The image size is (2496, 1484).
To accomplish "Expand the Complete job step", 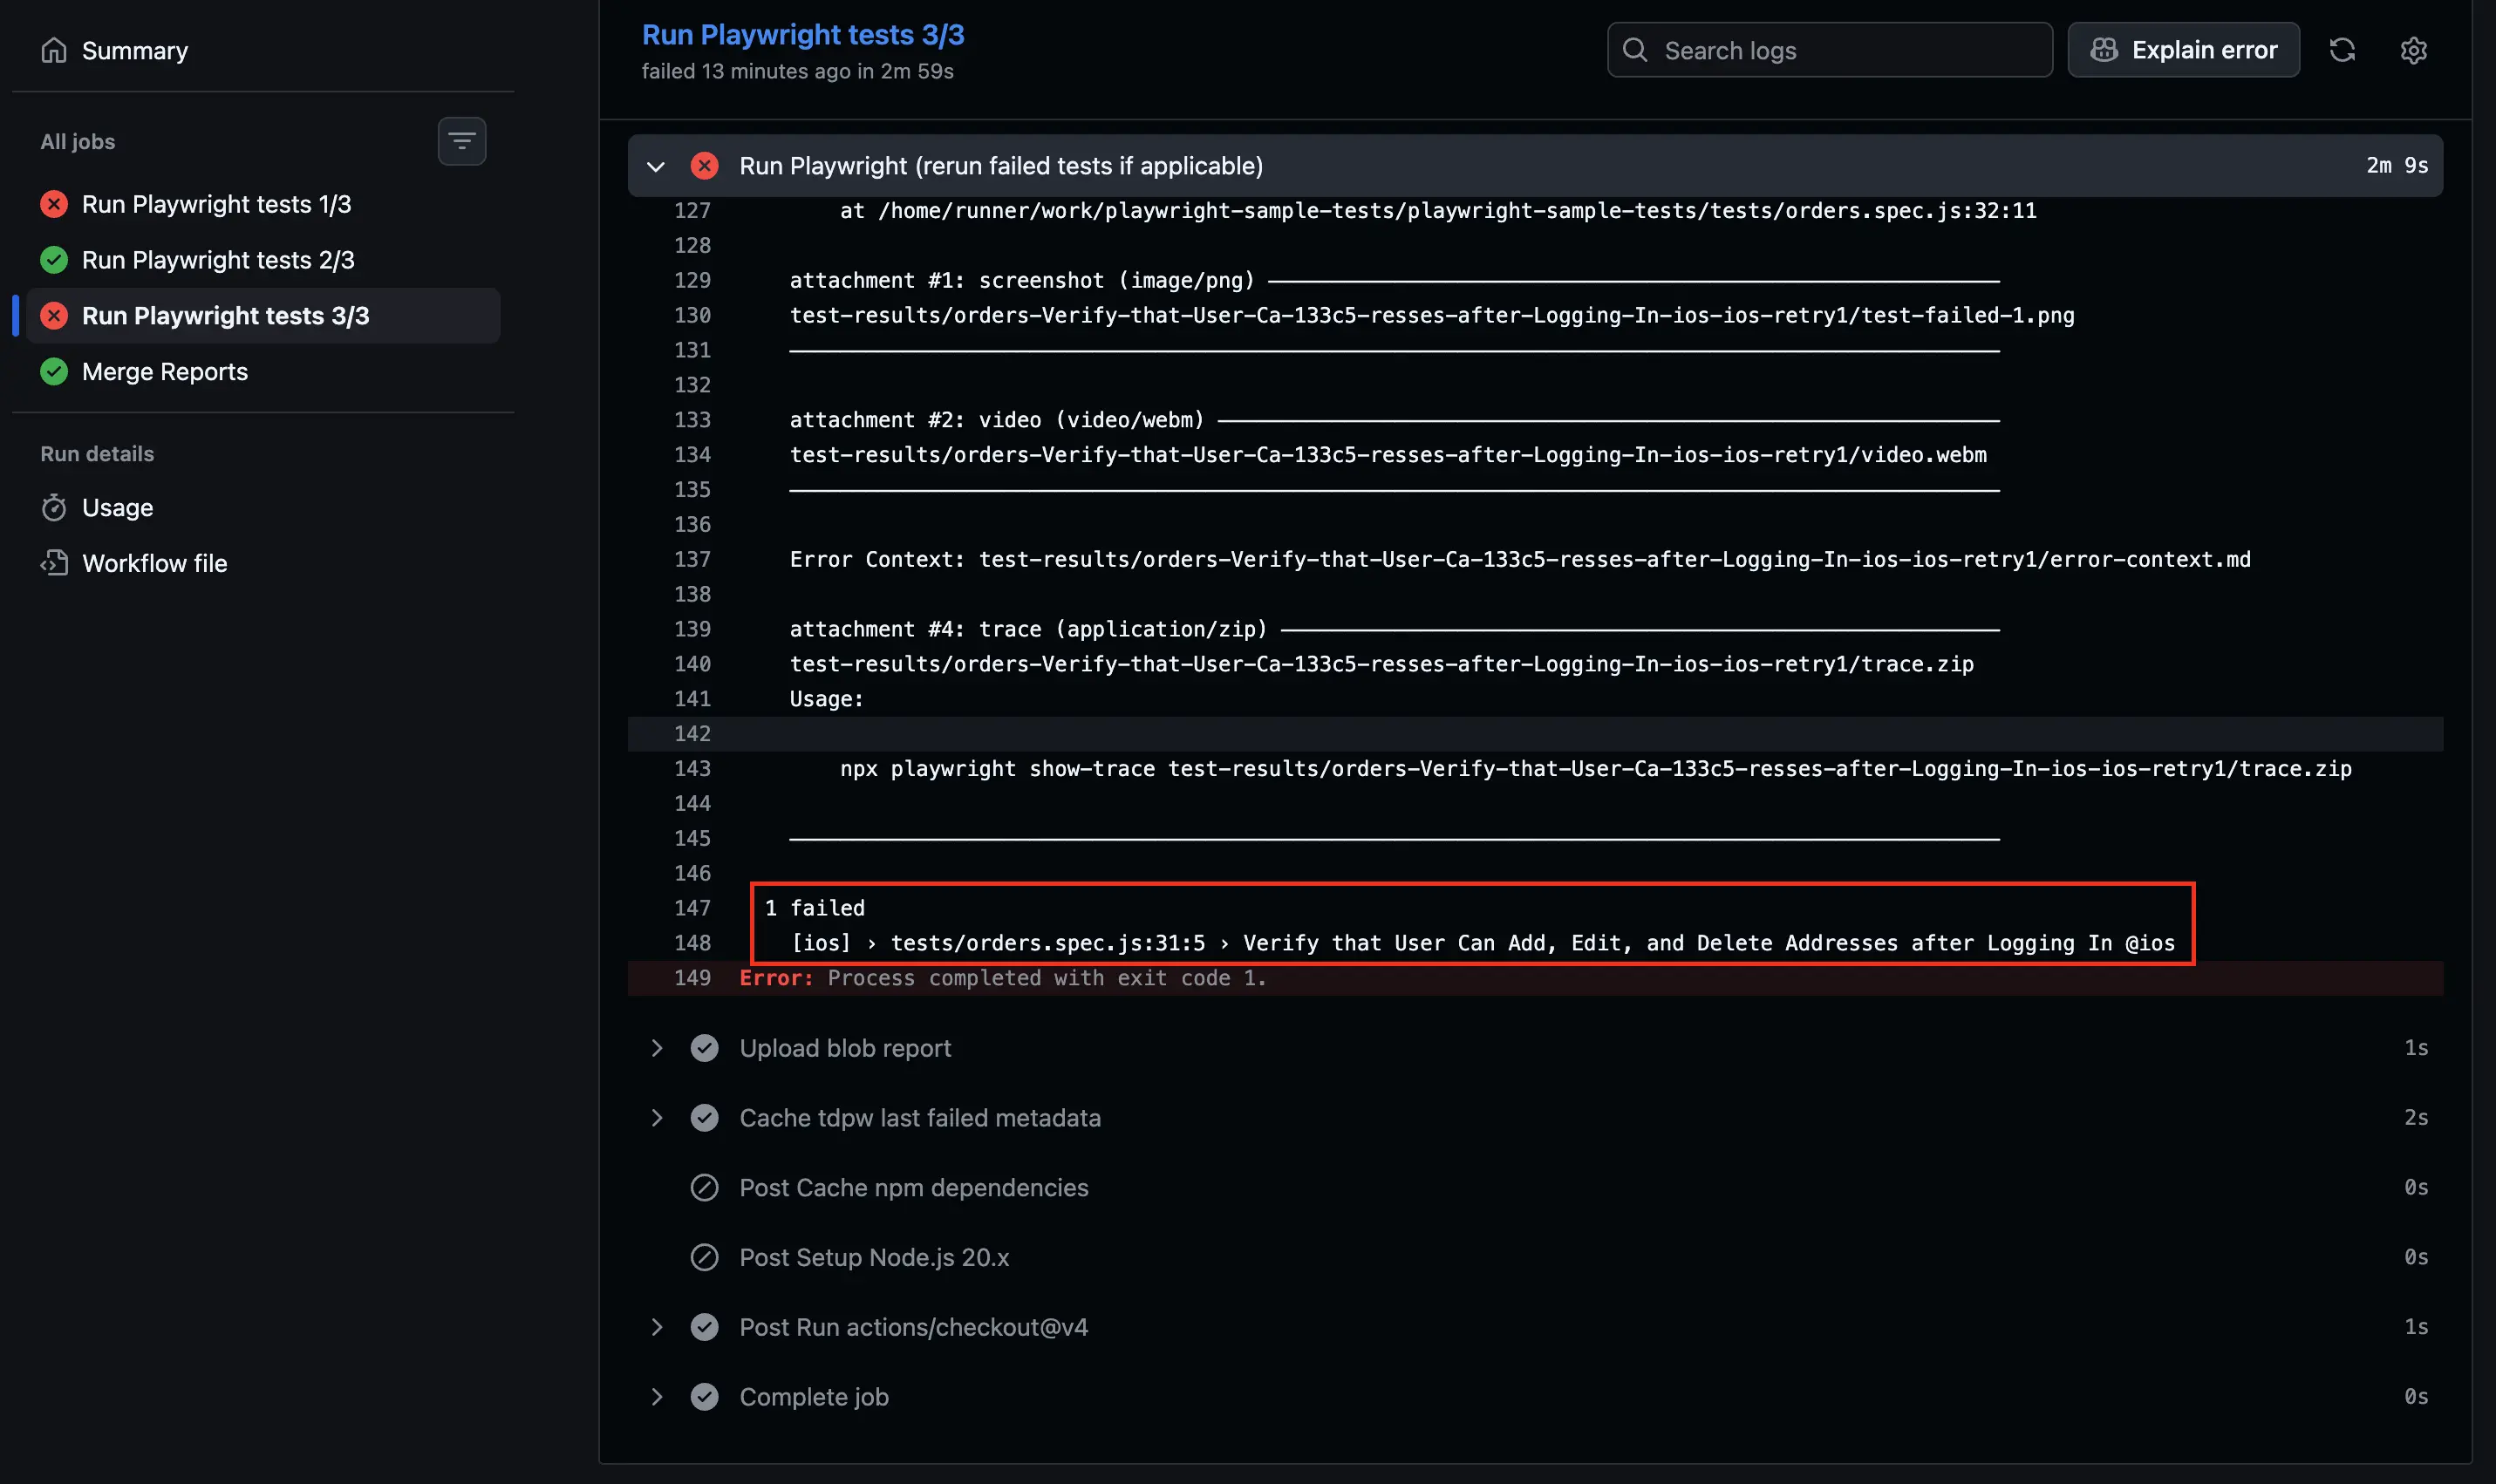I will (x=656, y=1397).
